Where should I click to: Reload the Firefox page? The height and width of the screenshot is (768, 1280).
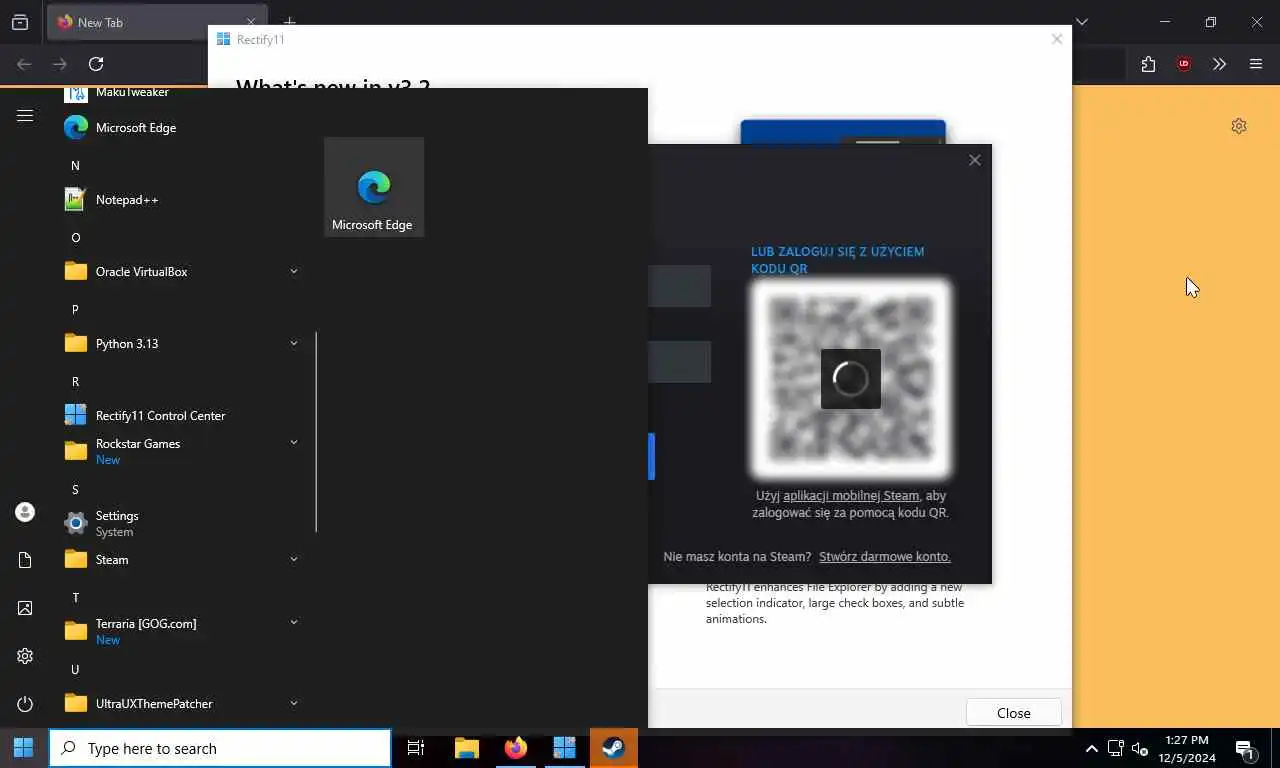click(x=96, y=64)
